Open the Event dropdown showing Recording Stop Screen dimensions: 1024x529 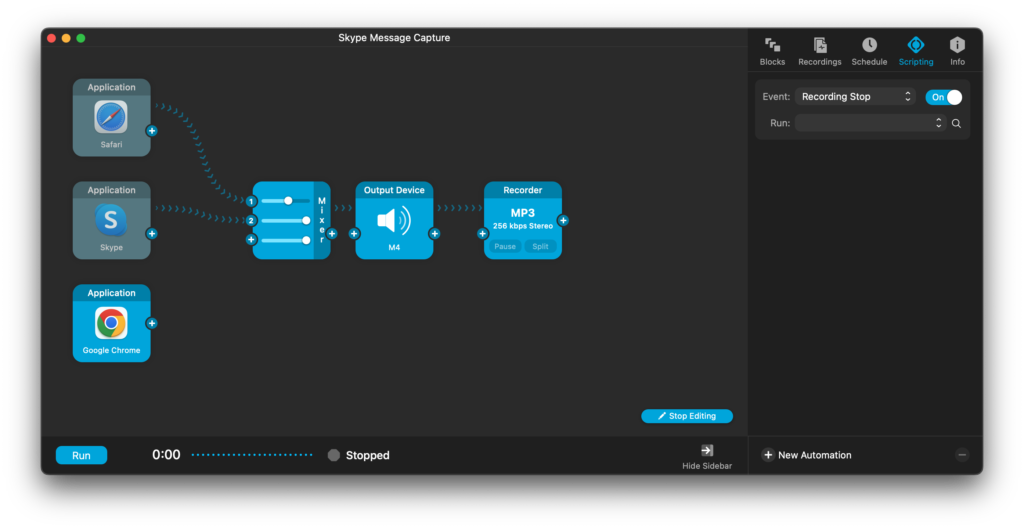[x=855, y=97]
